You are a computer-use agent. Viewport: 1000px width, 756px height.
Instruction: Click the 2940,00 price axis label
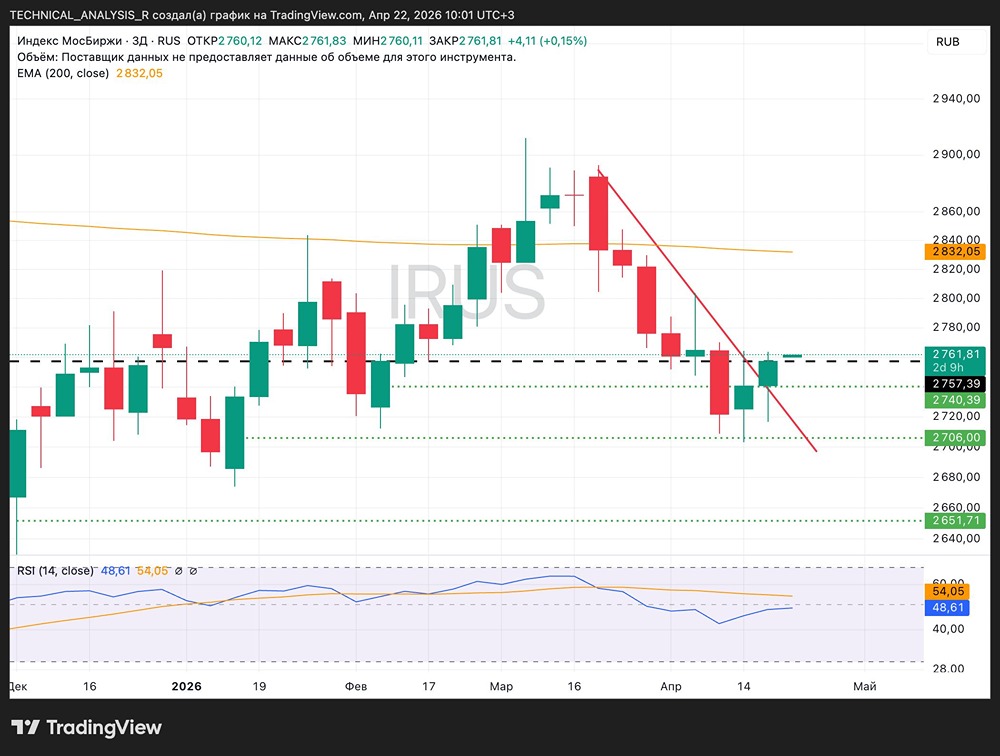click(956, 98)
